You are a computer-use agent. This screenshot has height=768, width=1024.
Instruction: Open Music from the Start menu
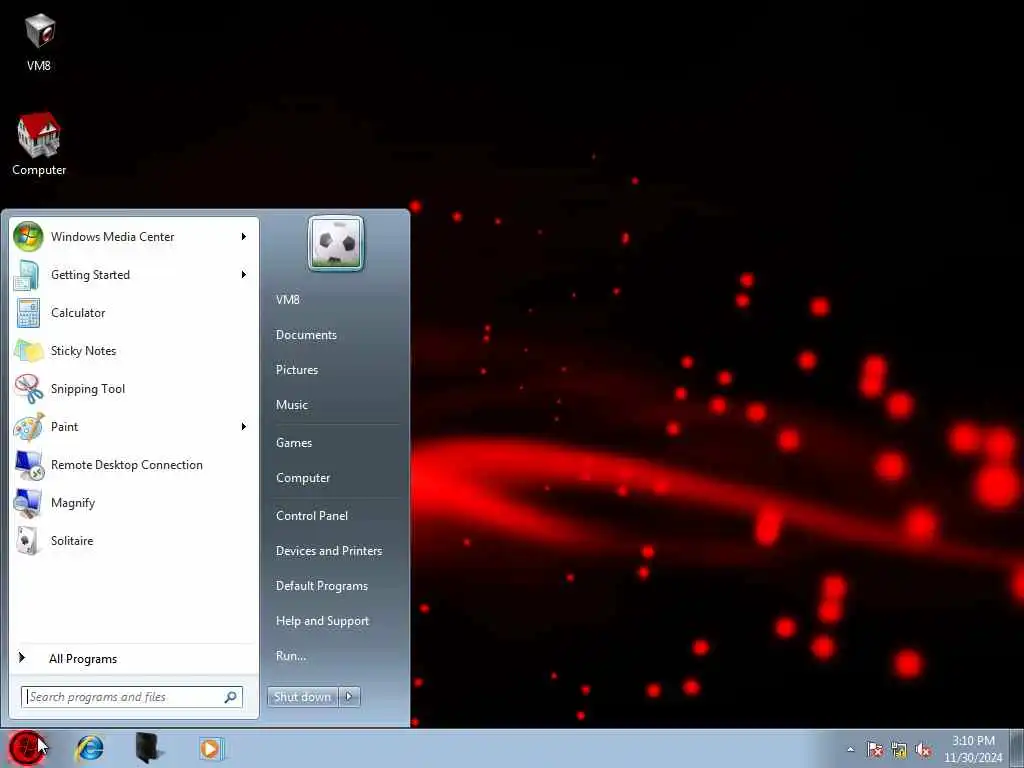tap(292, 405)
